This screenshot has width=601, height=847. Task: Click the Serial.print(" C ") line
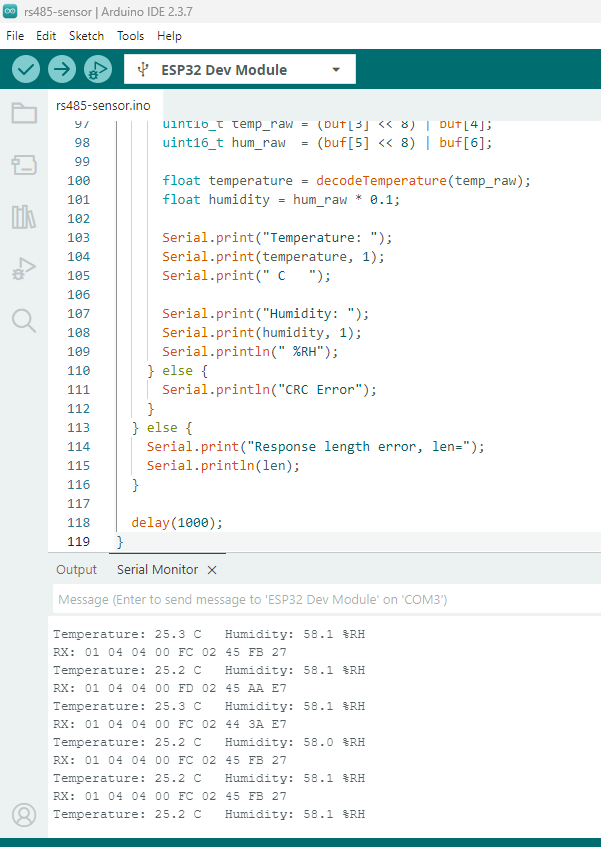(246, 275)
